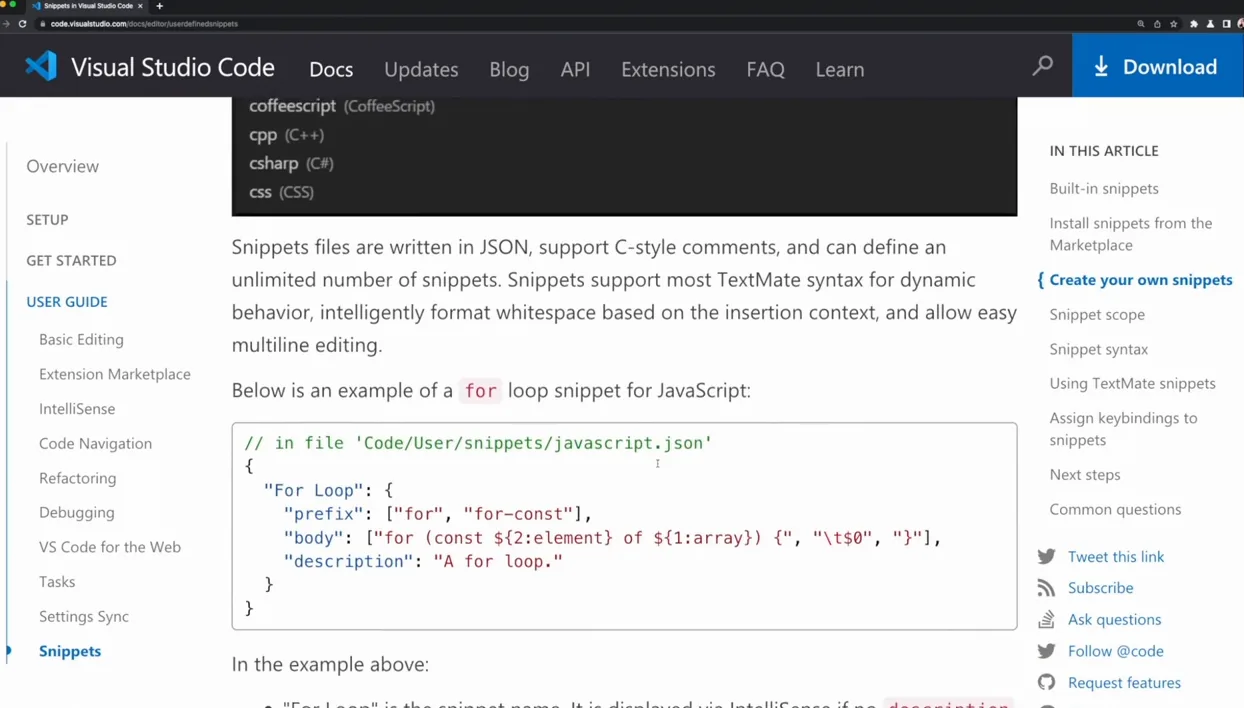Open Tasks in the sidebar
1244x708 pixels.
pyautogui.click(x=57, y=581)
